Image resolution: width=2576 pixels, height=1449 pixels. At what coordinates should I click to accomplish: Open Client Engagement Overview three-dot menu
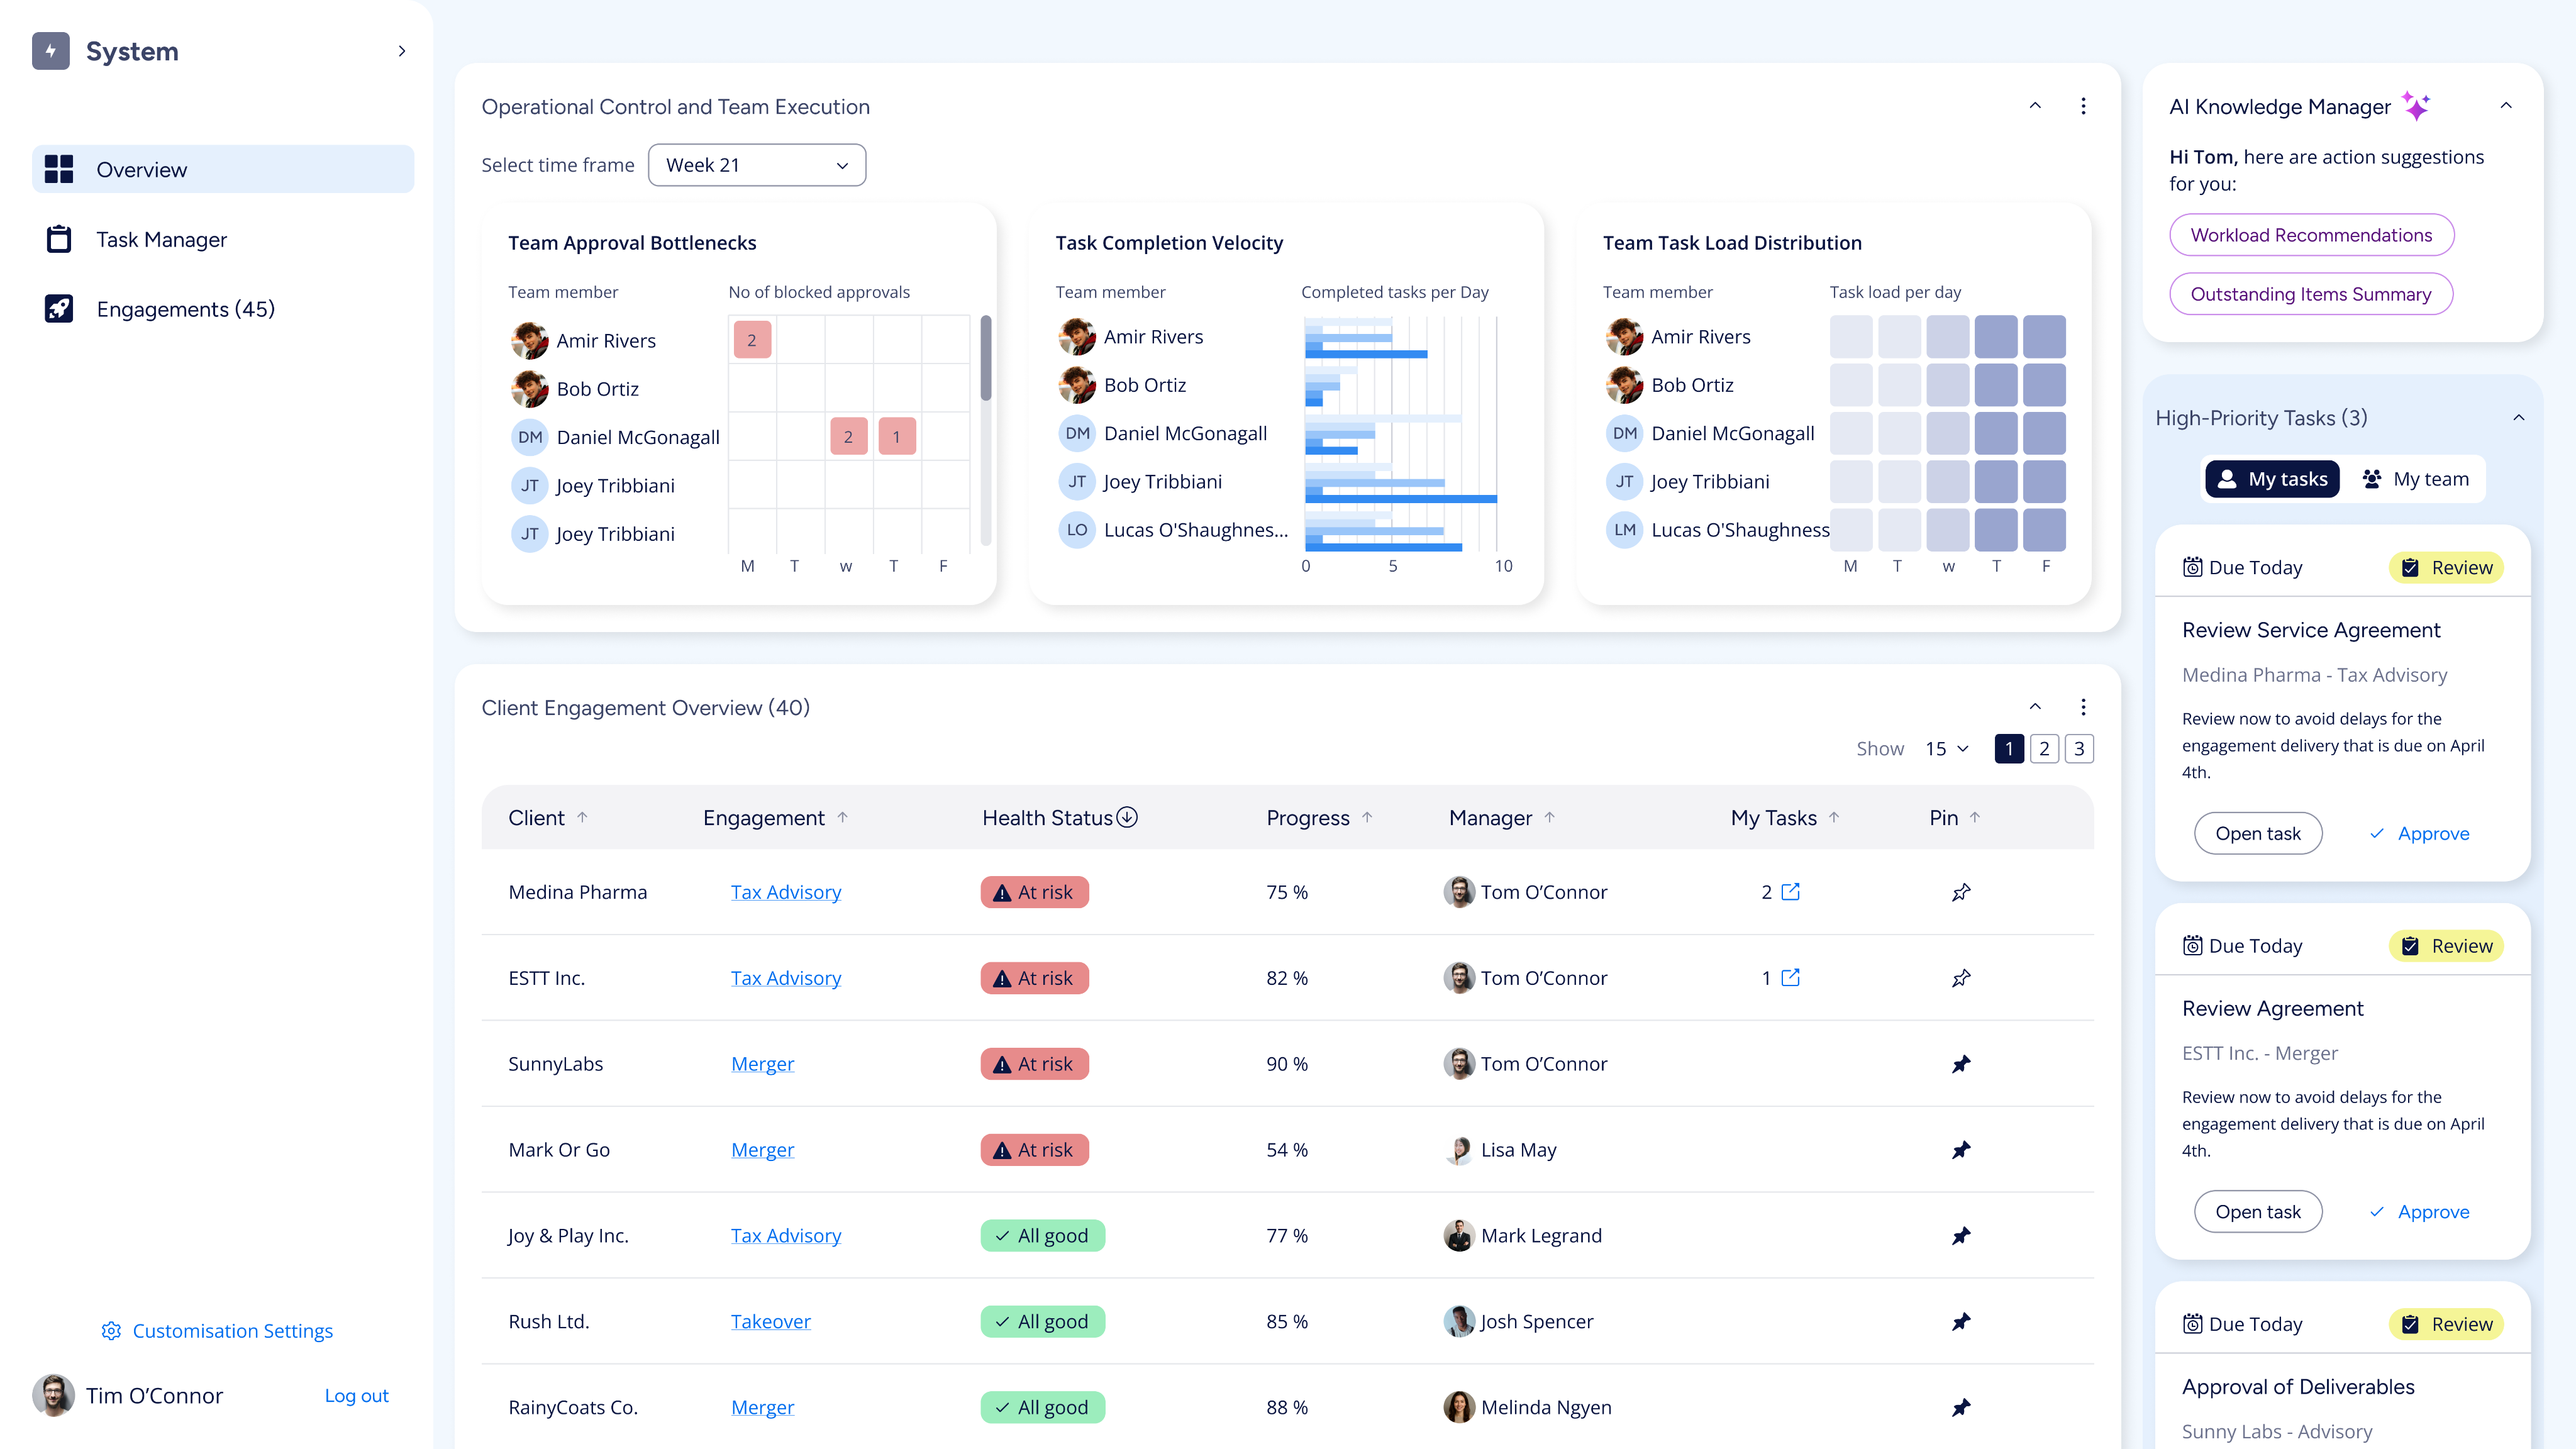[x=2083, y=707]
